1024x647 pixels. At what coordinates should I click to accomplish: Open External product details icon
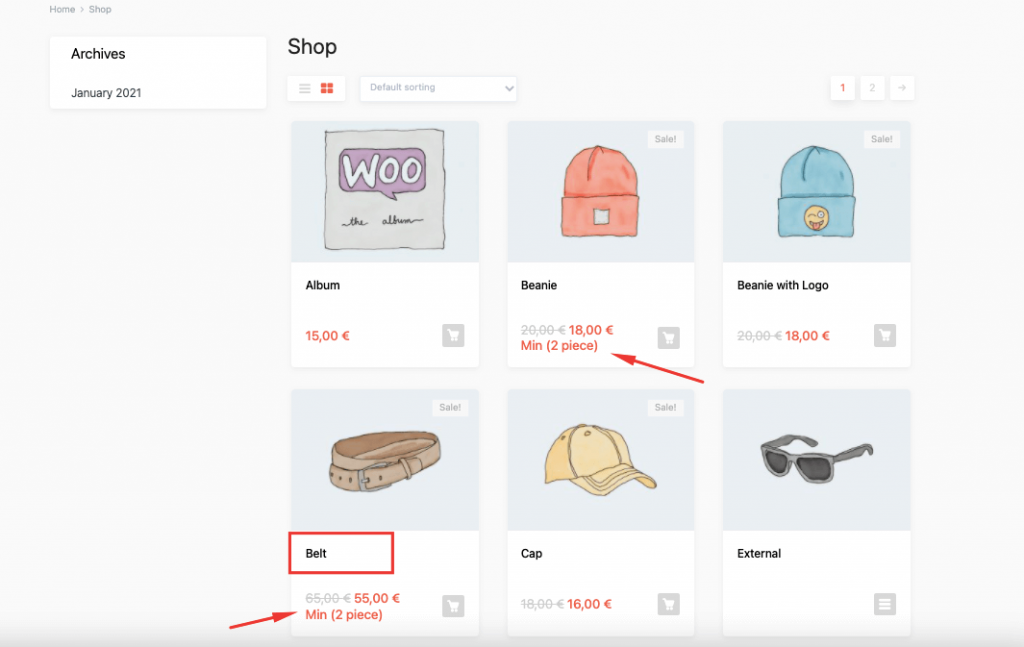pyautogui.click(x=885, y=604)
